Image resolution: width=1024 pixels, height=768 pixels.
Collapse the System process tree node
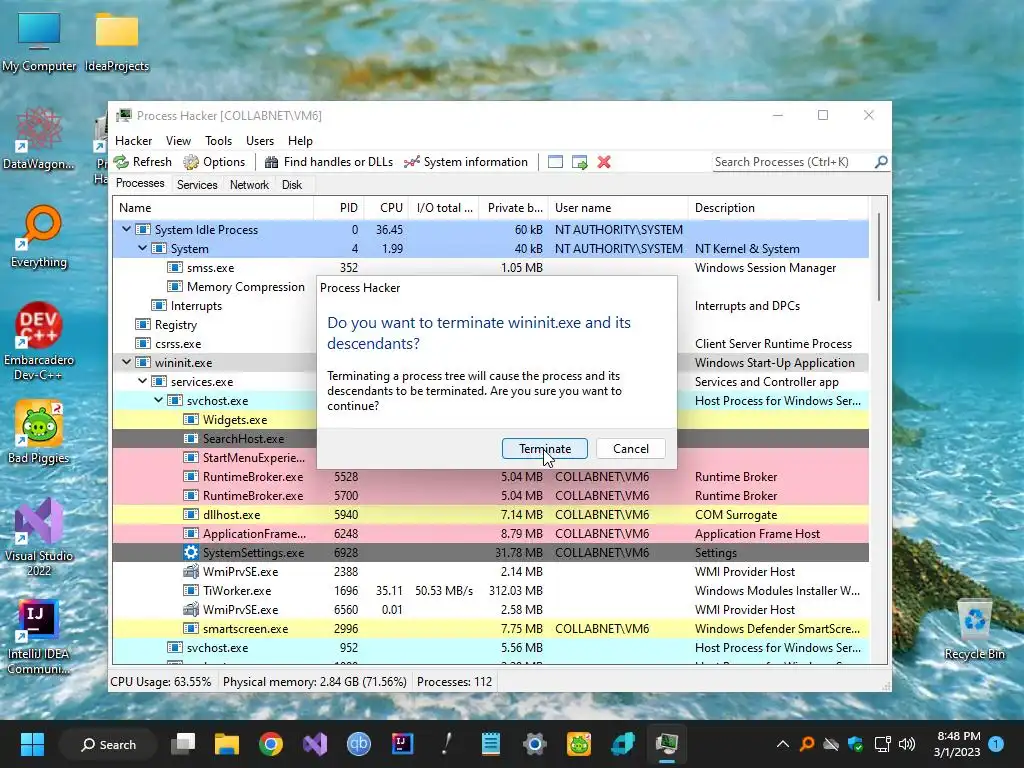[x=142, y=248]
